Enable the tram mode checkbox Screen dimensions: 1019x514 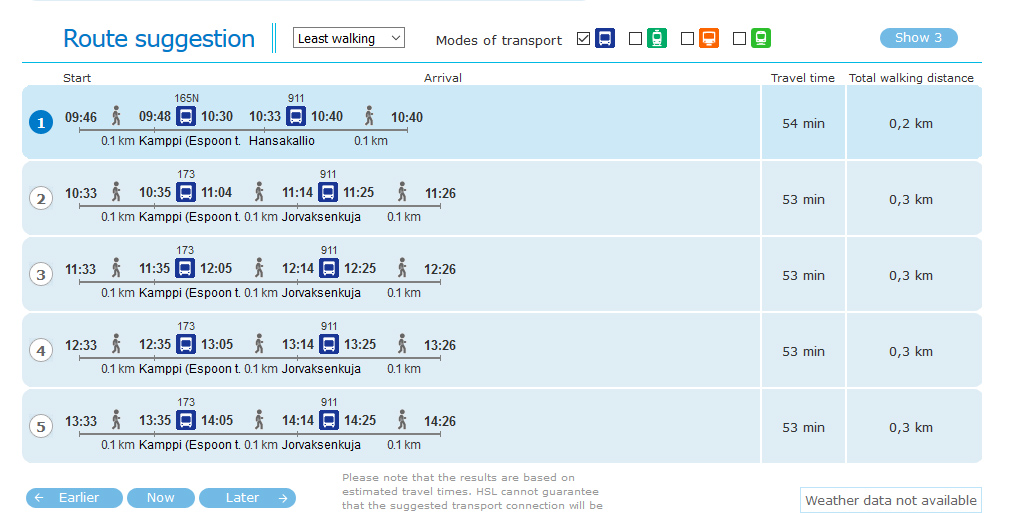(x=636, y=38)
